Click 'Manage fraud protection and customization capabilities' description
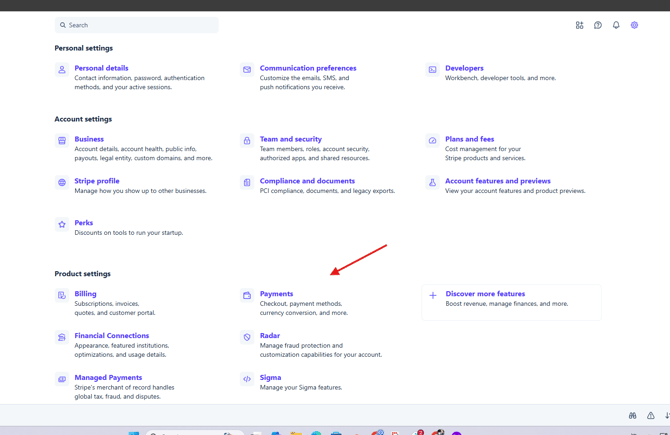Image resolution: width=670 pixels, height=435 pixels. point(321,350)
